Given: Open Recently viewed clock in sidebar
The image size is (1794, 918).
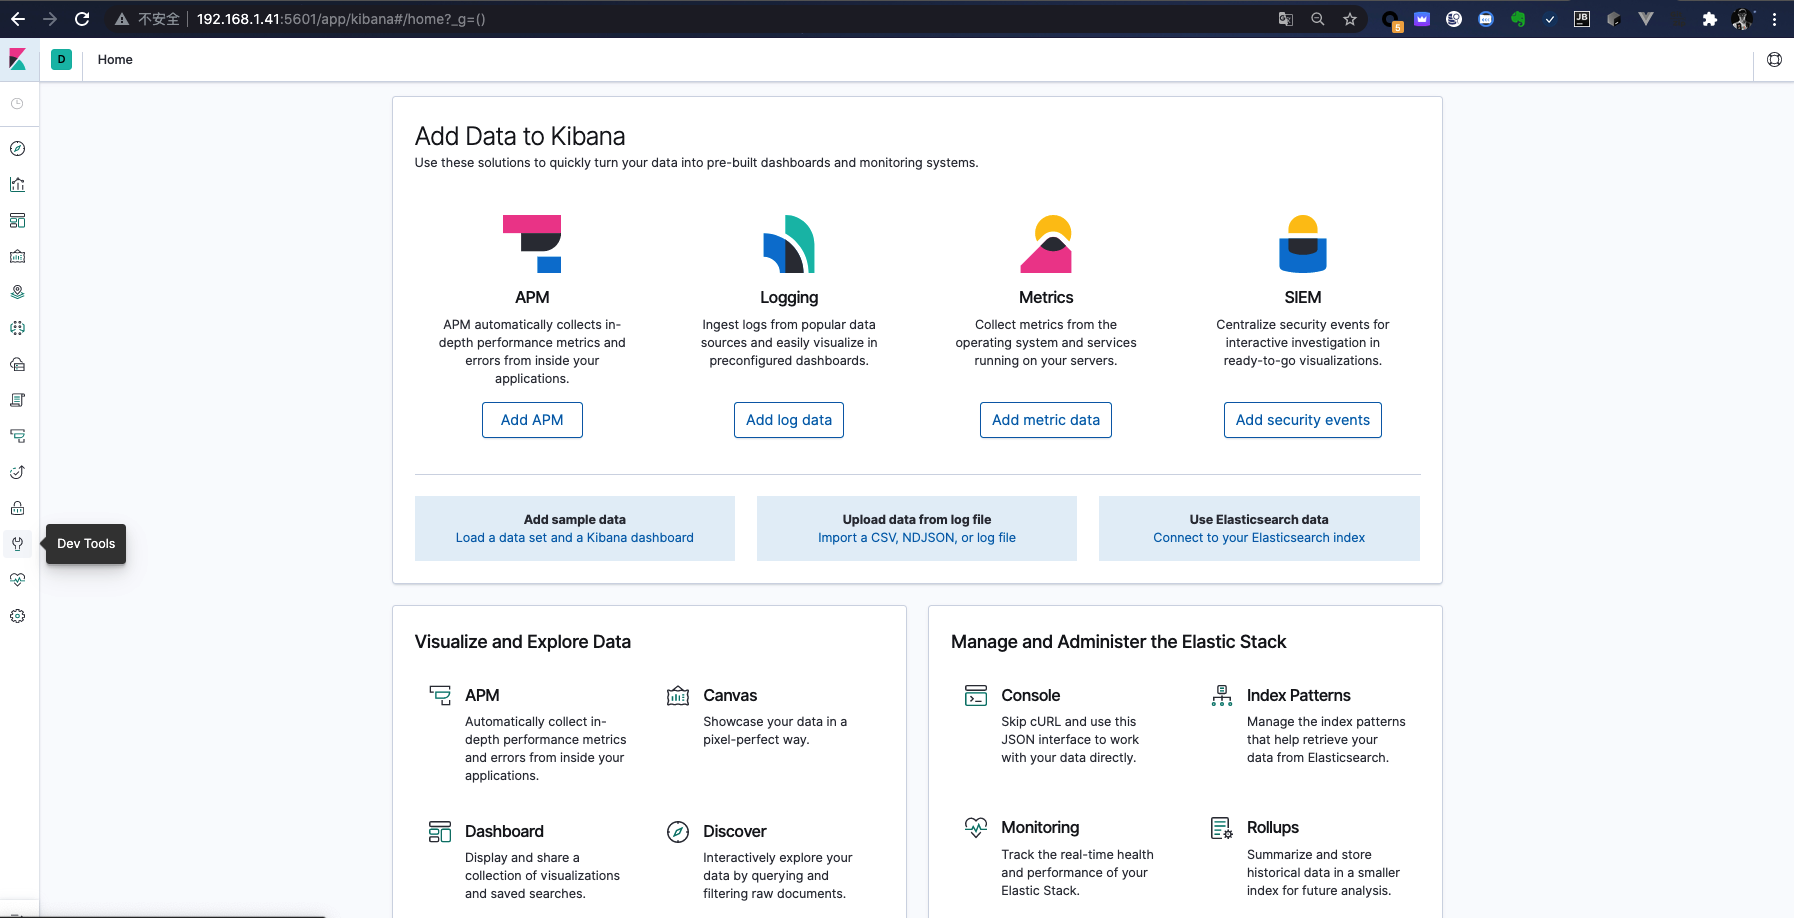Looking at the screenshot, I should [17, 104].
